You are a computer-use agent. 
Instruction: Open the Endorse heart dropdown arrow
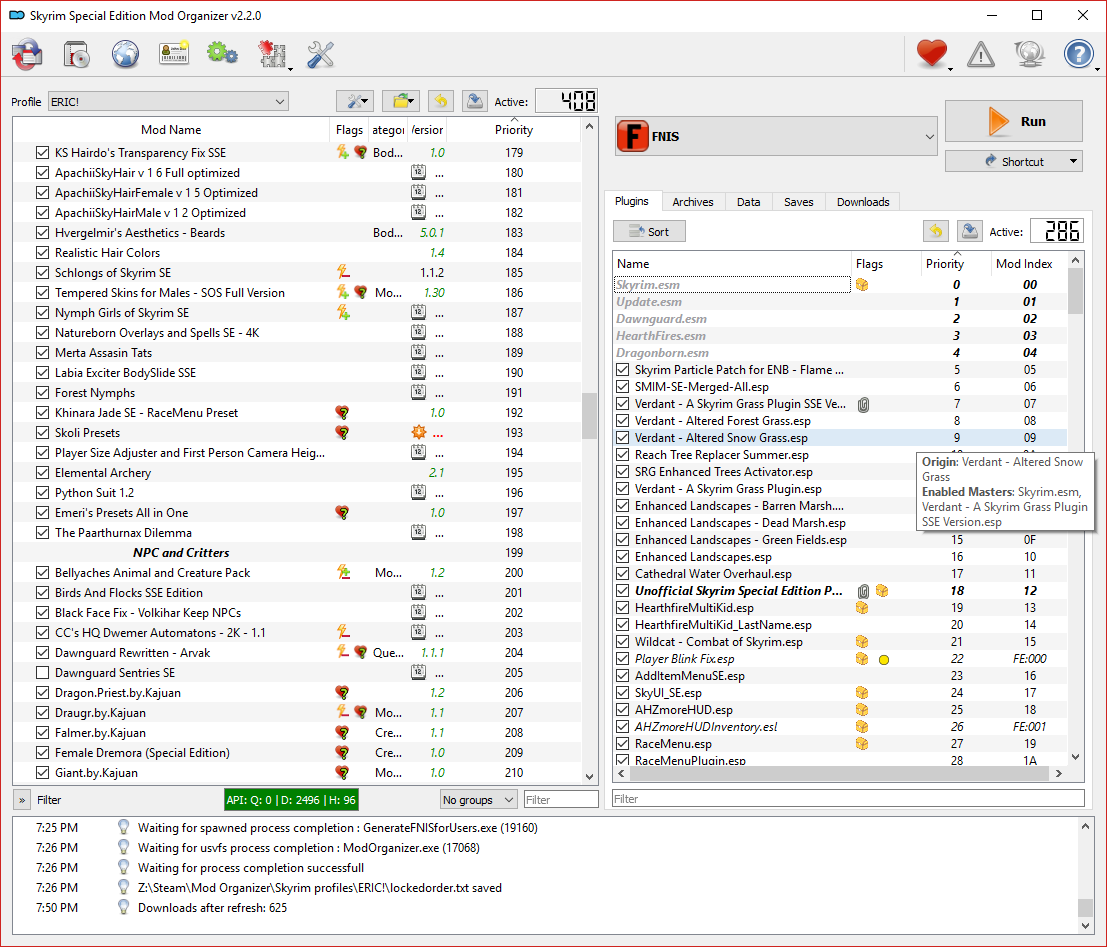pos(951,69)
